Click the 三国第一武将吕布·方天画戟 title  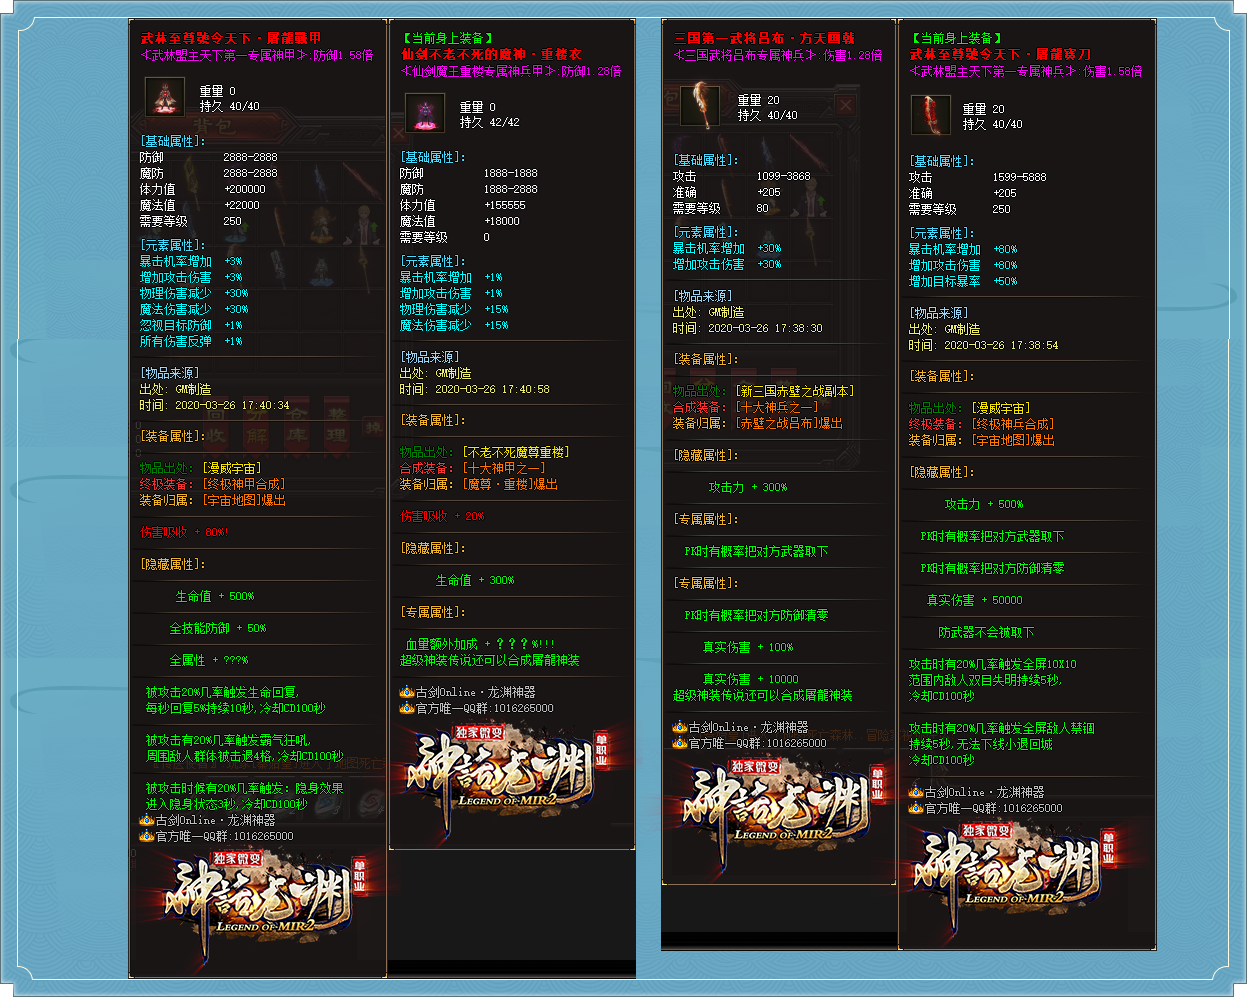coord(764,39)
